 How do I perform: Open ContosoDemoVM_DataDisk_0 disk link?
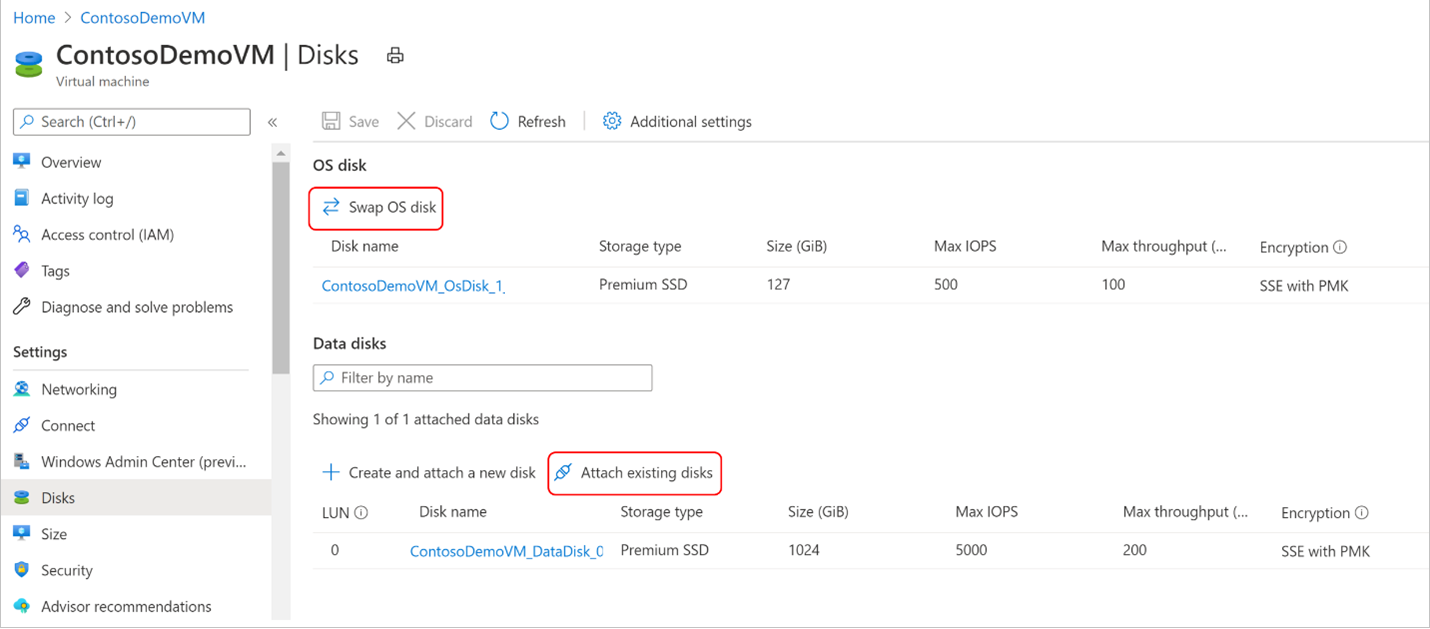coord(506,551)
